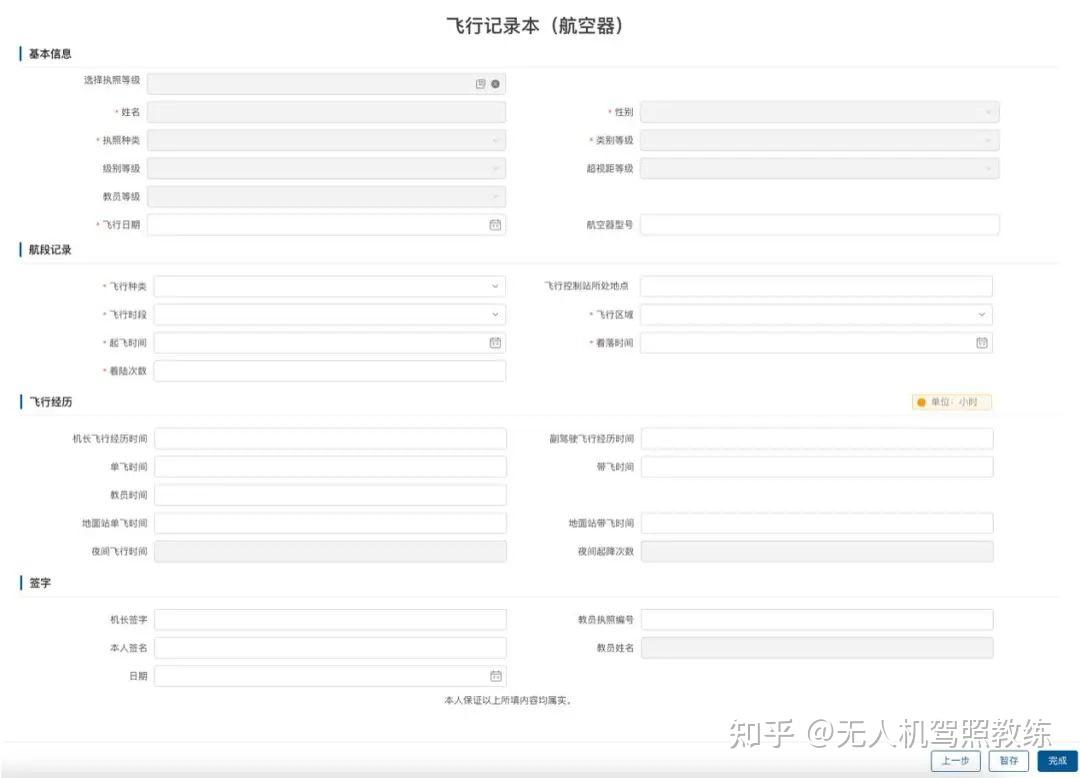The width and height of the screenshot is (1080, 778).
Task: Open the 性别 dropdown
Action: click(989, 111)
